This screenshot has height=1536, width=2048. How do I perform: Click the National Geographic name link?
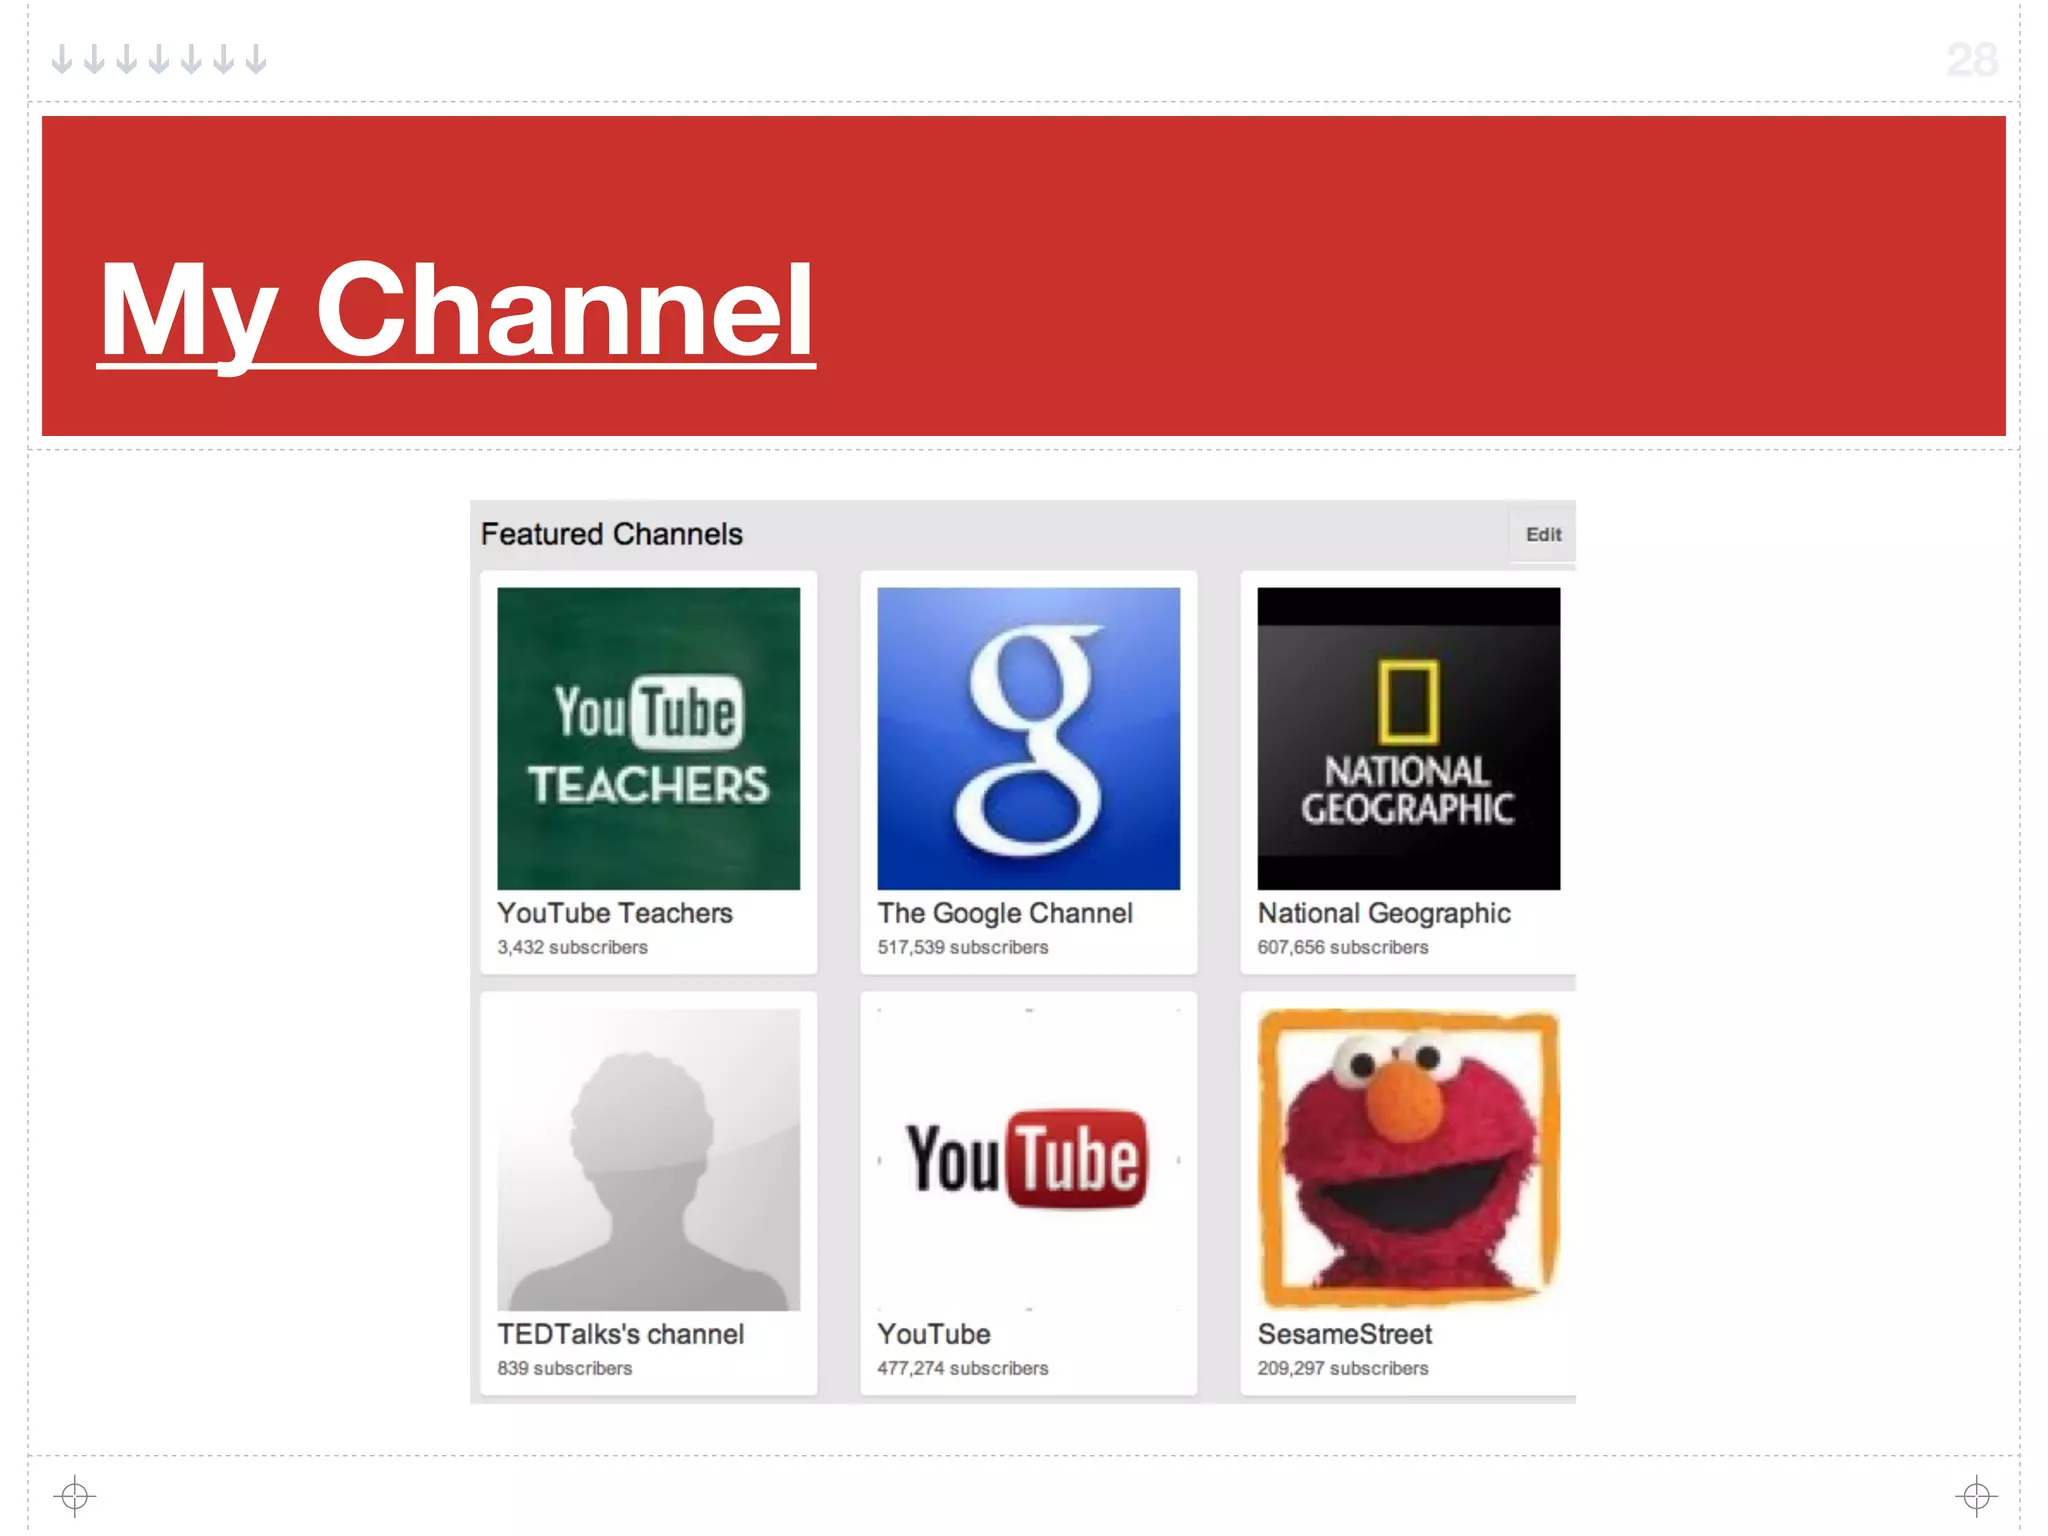point(1384,913)
